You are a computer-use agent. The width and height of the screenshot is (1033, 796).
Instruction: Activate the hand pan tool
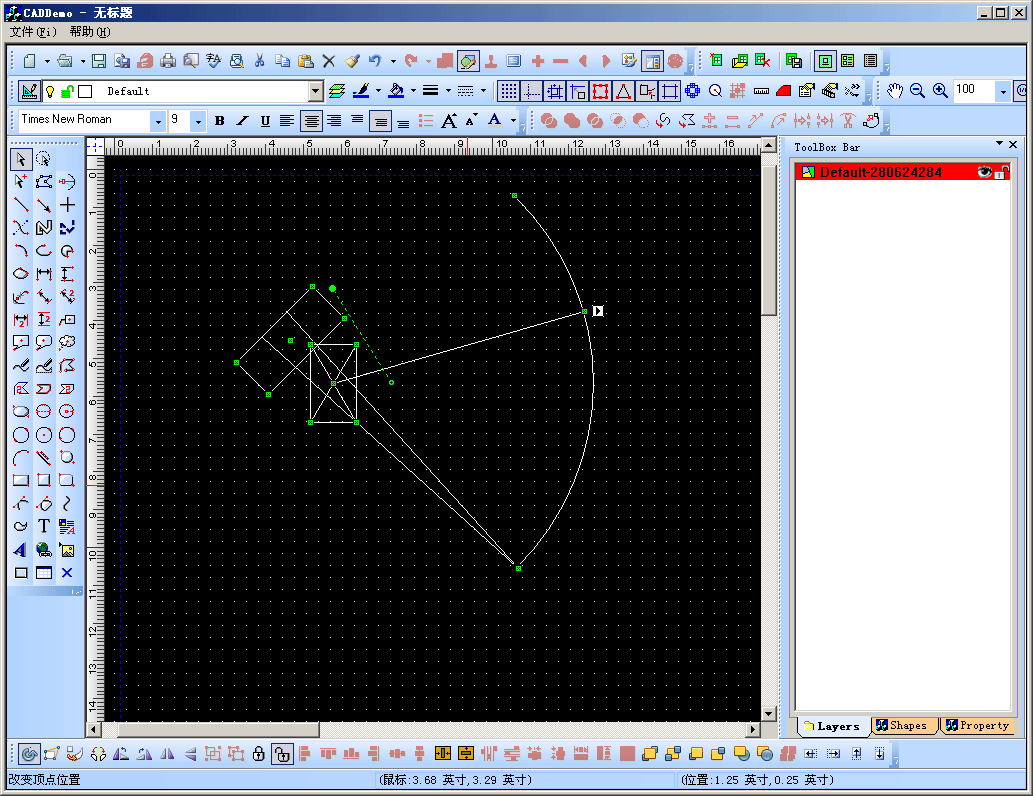[x=894, y=91]
